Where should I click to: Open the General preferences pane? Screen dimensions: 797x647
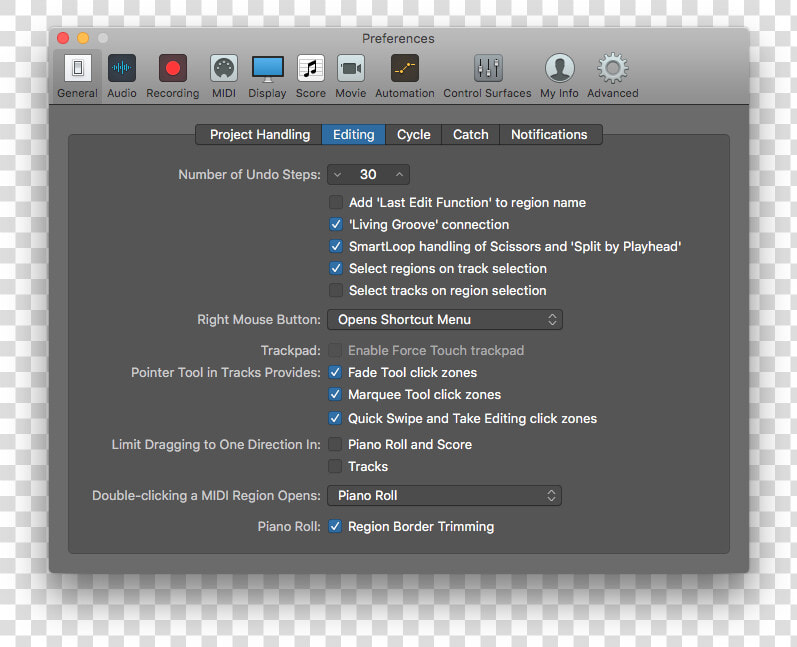77,76
